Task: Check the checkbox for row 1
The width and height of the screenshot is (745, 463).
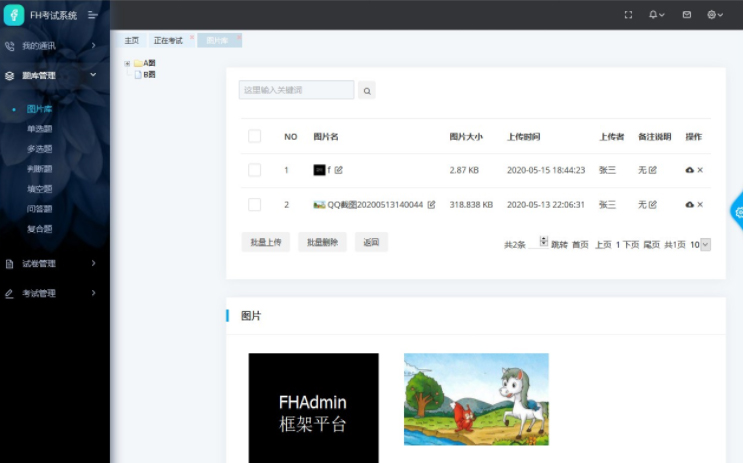Action: 254,170
